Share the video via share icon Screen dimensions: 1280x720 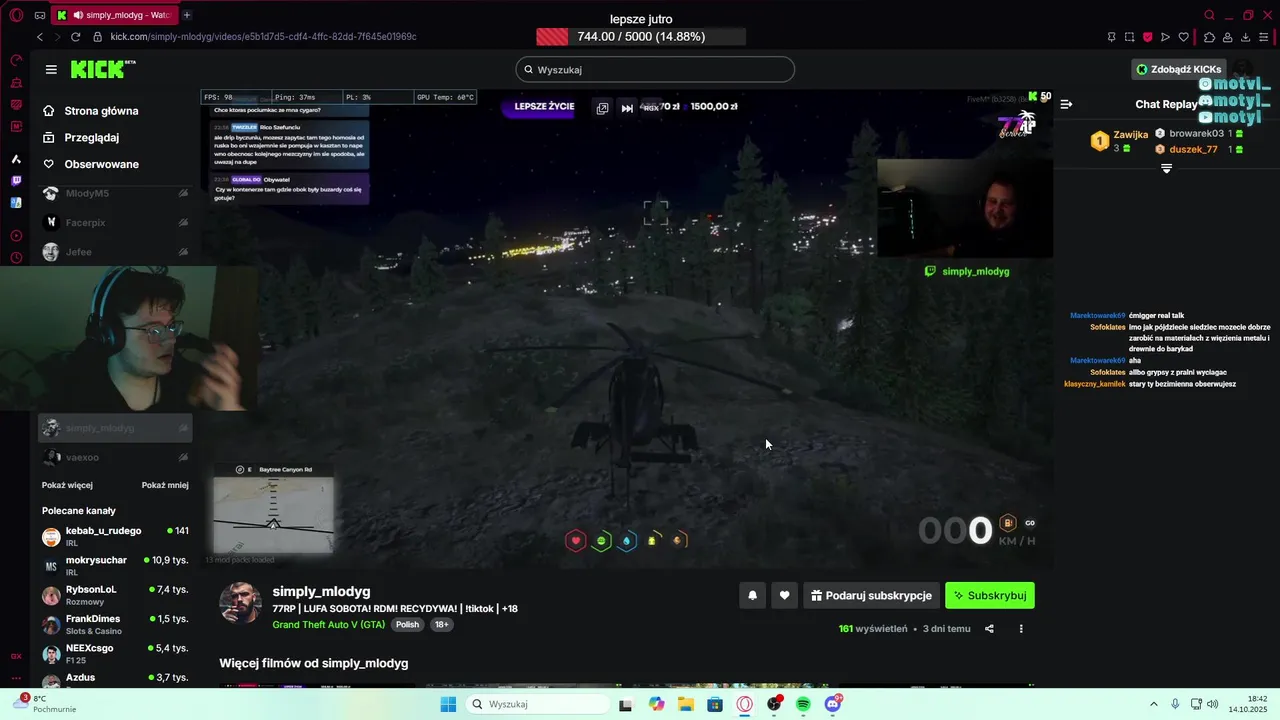989,629
